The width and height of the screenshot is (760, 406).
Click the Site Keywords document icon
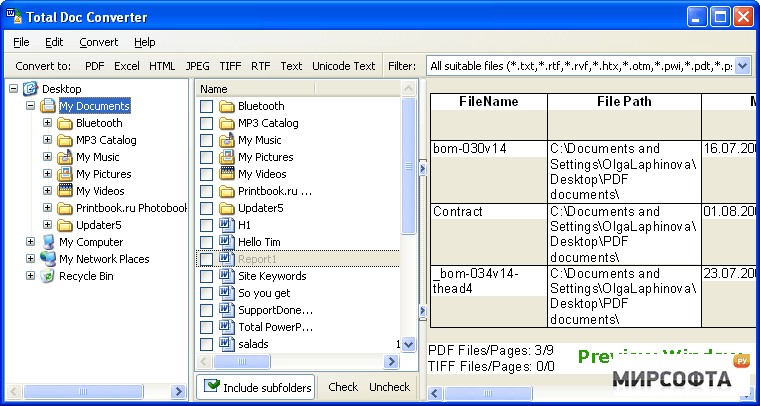tap(226, 276)
